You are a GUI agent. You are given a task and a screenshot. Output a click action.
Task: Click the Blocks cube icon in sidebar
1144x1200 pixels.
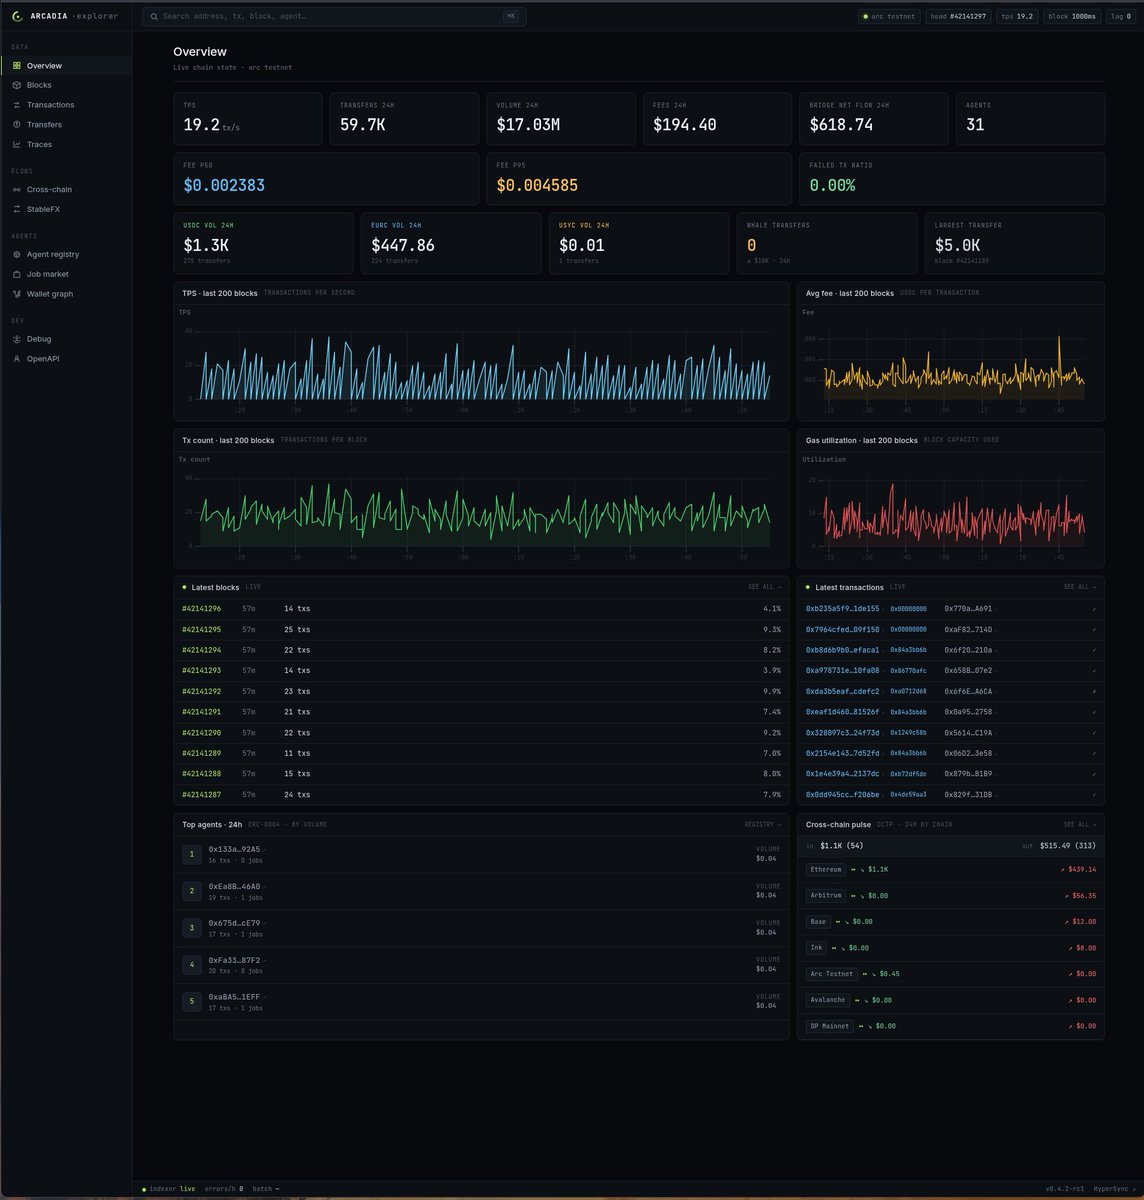pyautogui.click(x=17, y=85)
